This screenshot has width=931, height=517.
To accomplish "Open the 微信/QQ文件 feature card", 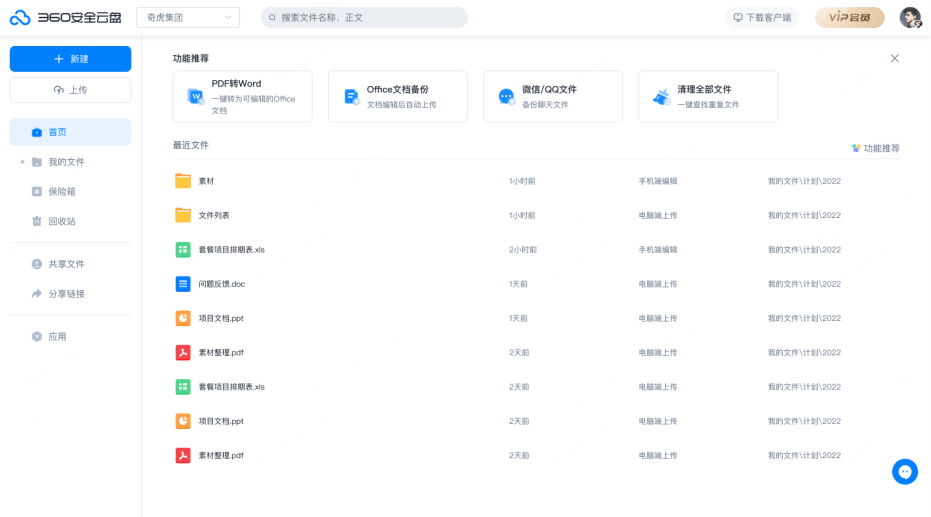I will tap(553, 96).
